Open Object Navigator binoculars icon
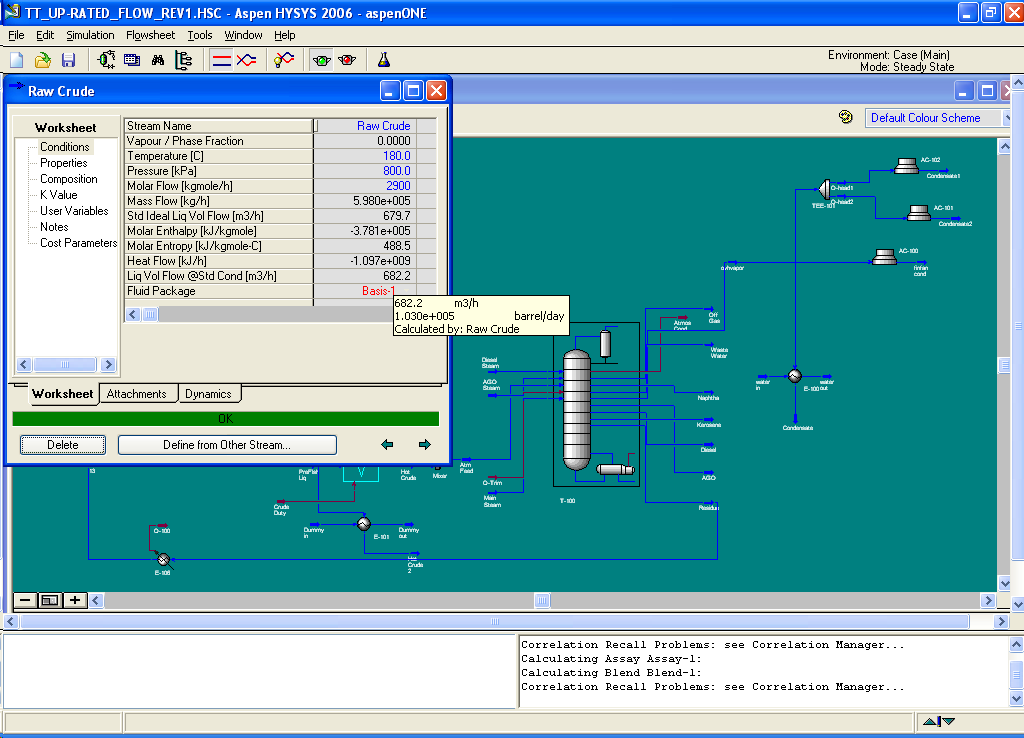This screenshot has height=738, width=1024. [158, 61]
